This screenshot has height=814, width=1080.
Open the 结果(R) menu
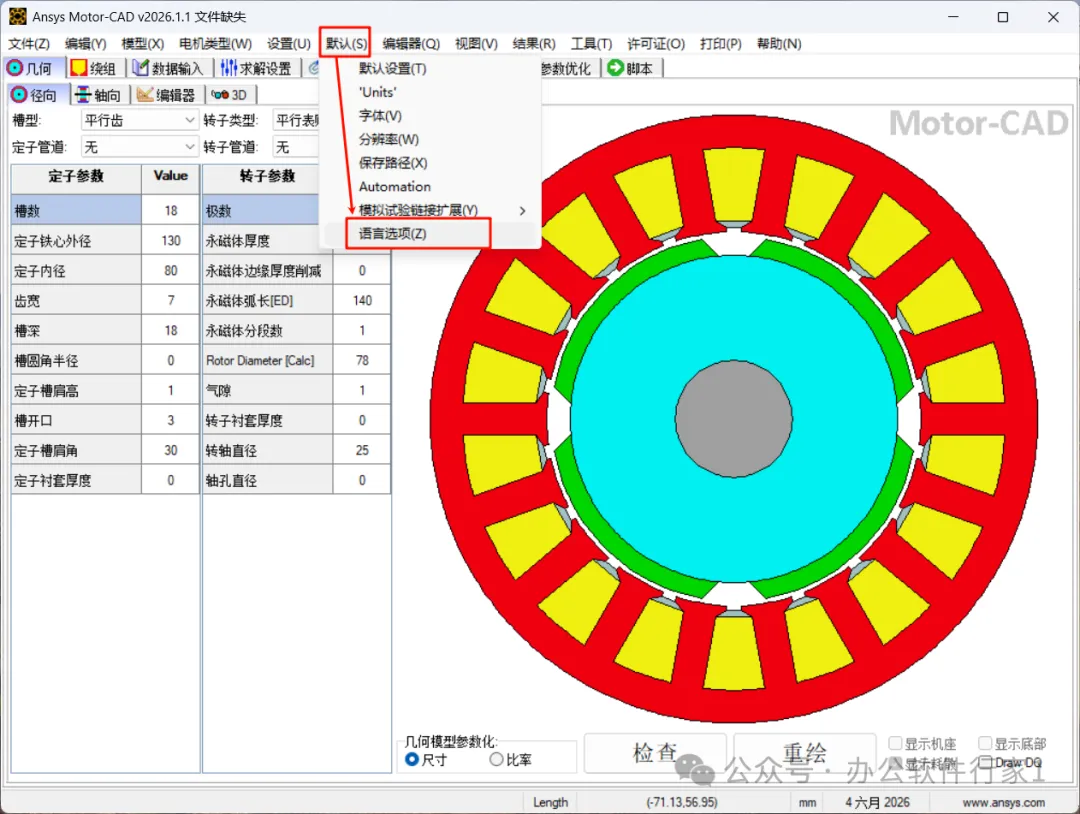coord(534,43)
